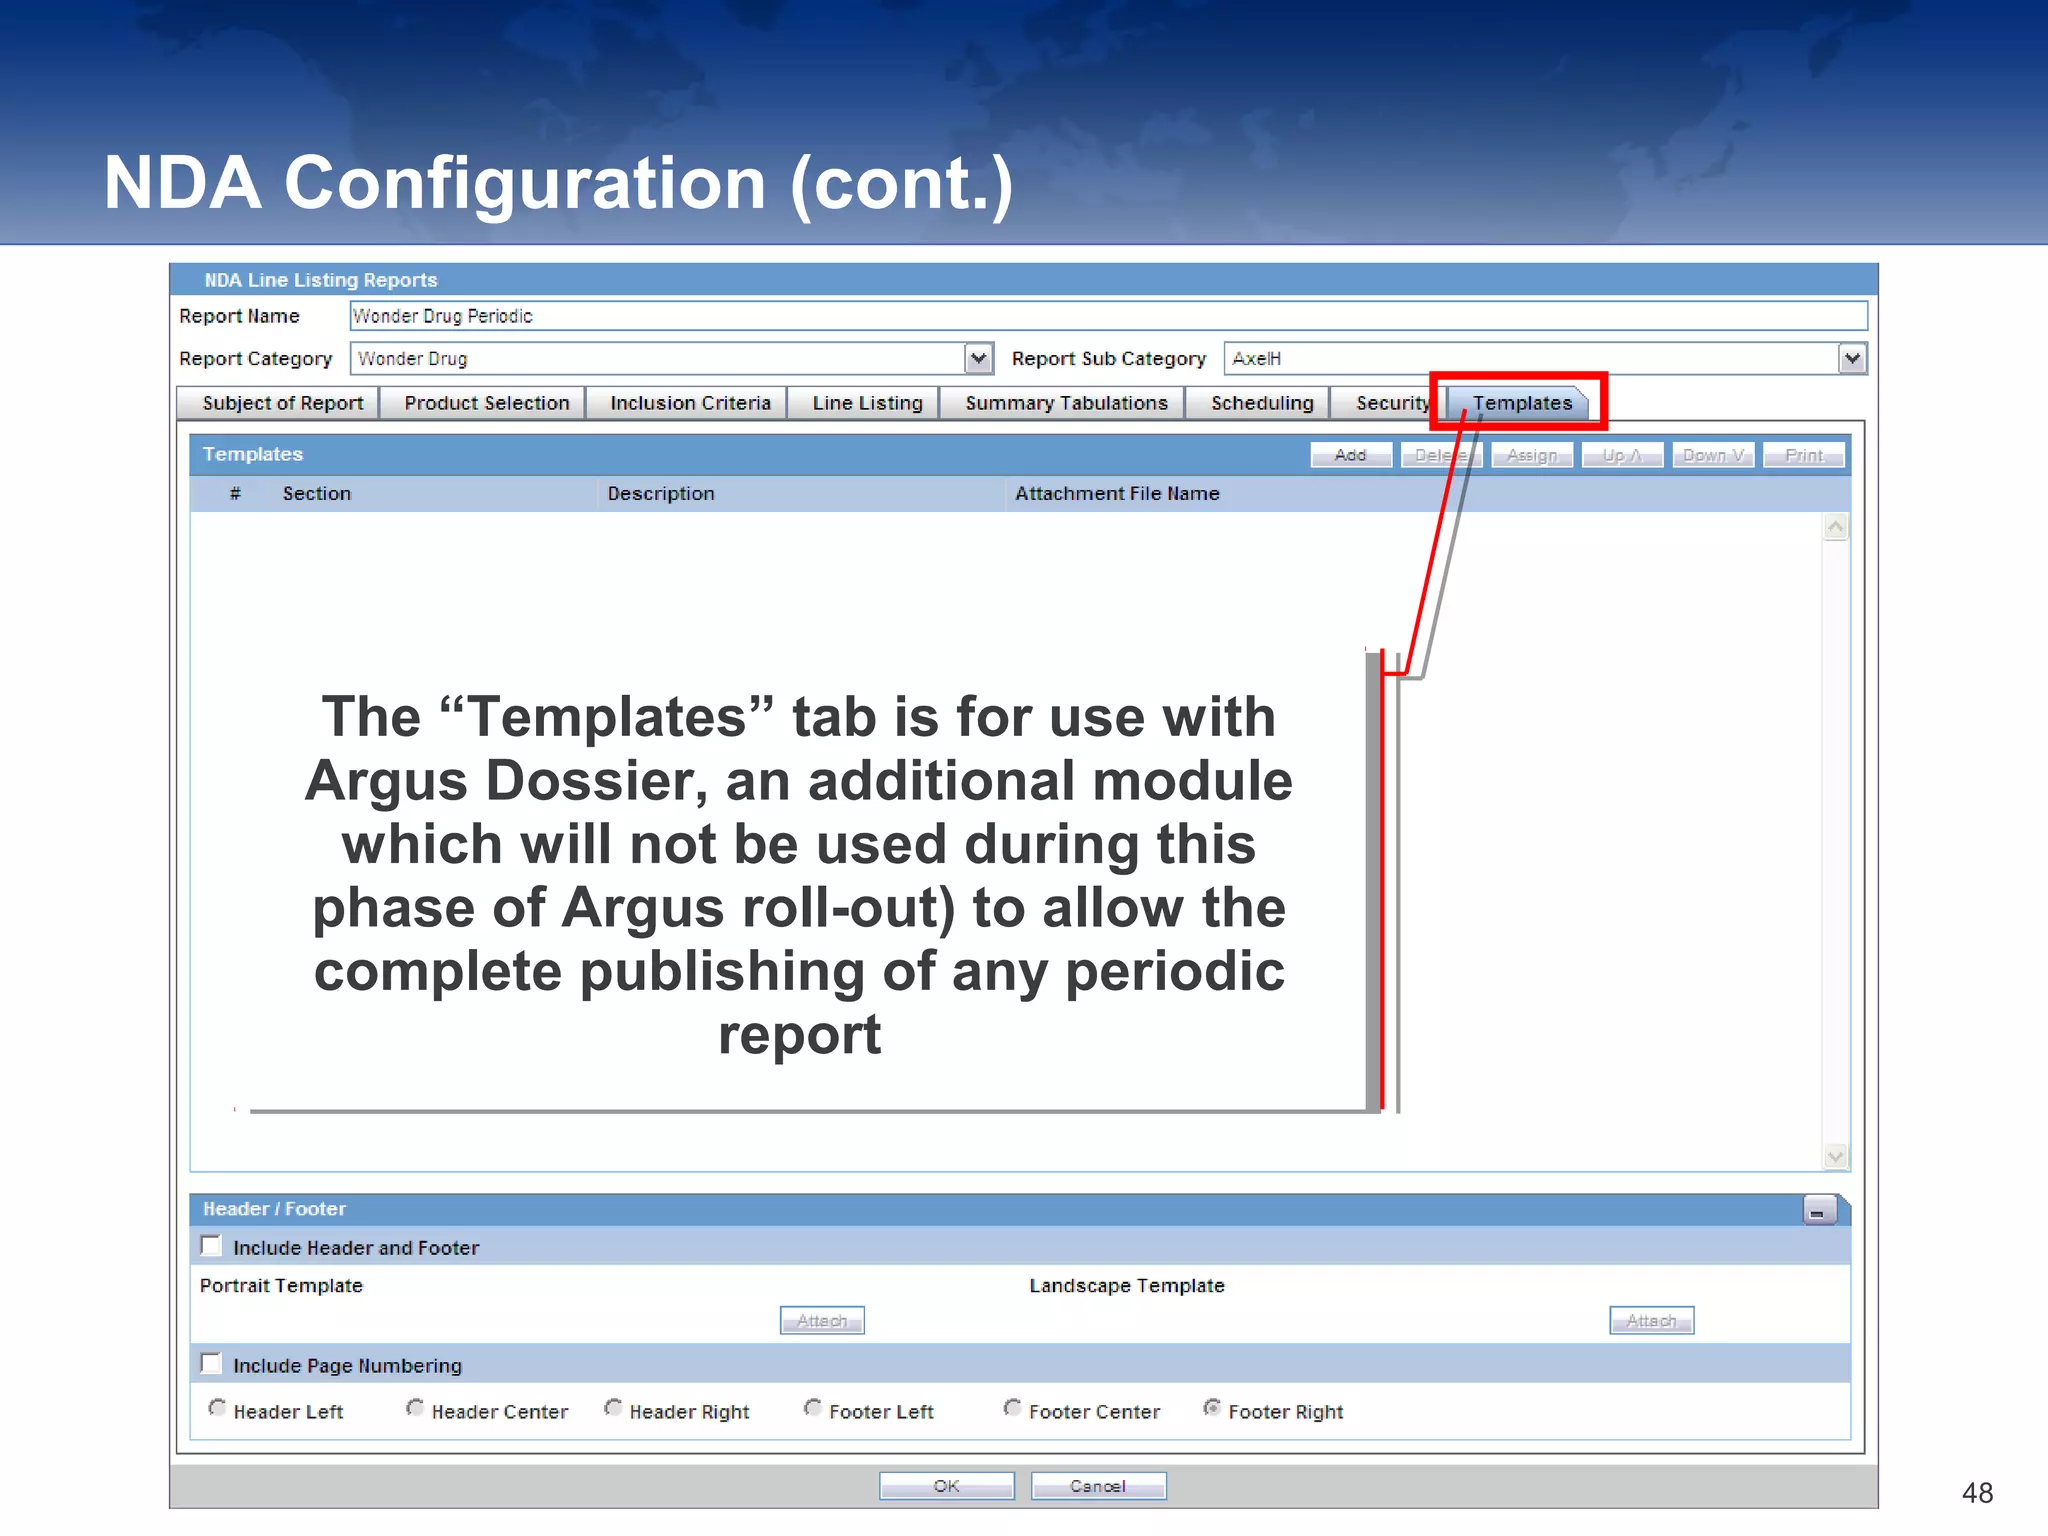Click the Assign button

pos(1532,455)
